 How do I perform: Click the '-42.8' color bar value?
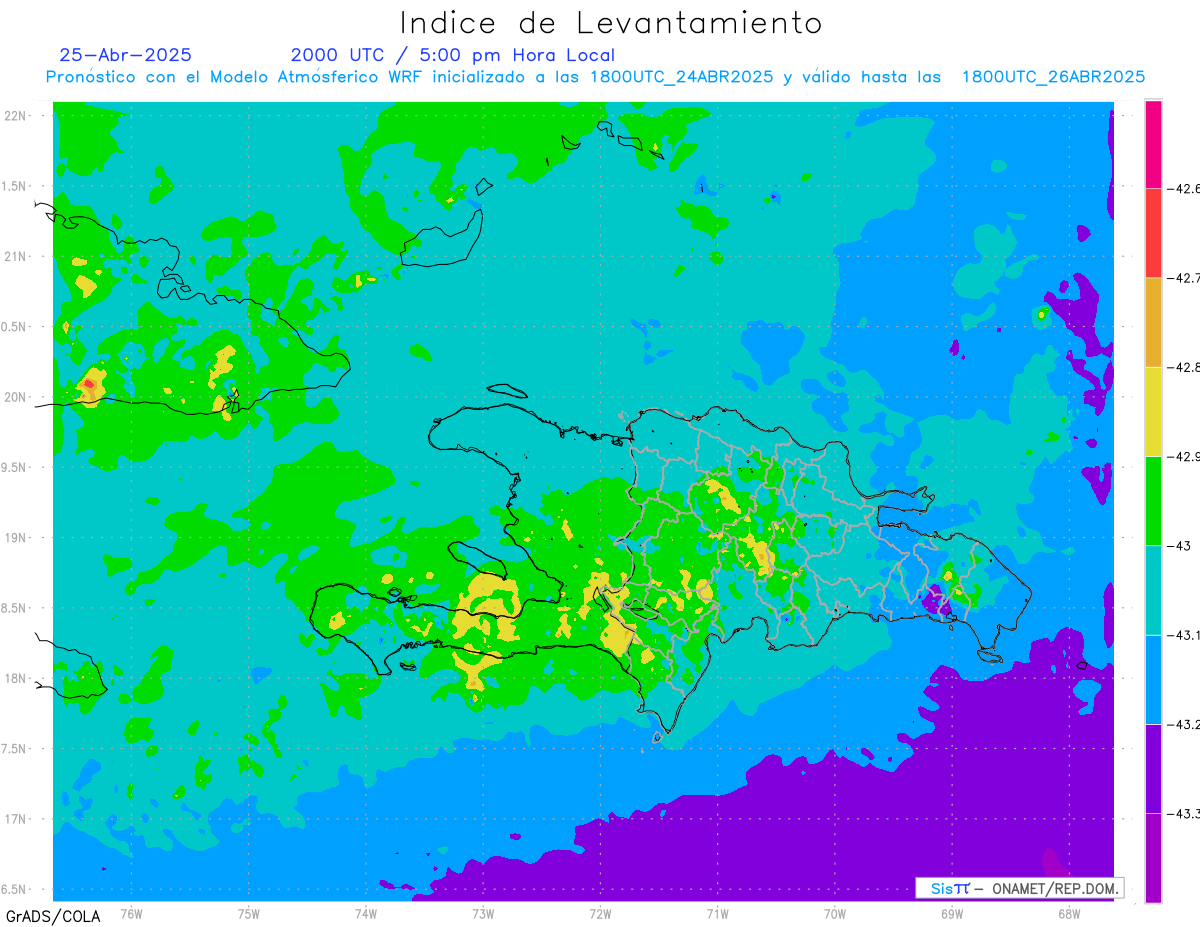click(1183, 367)
